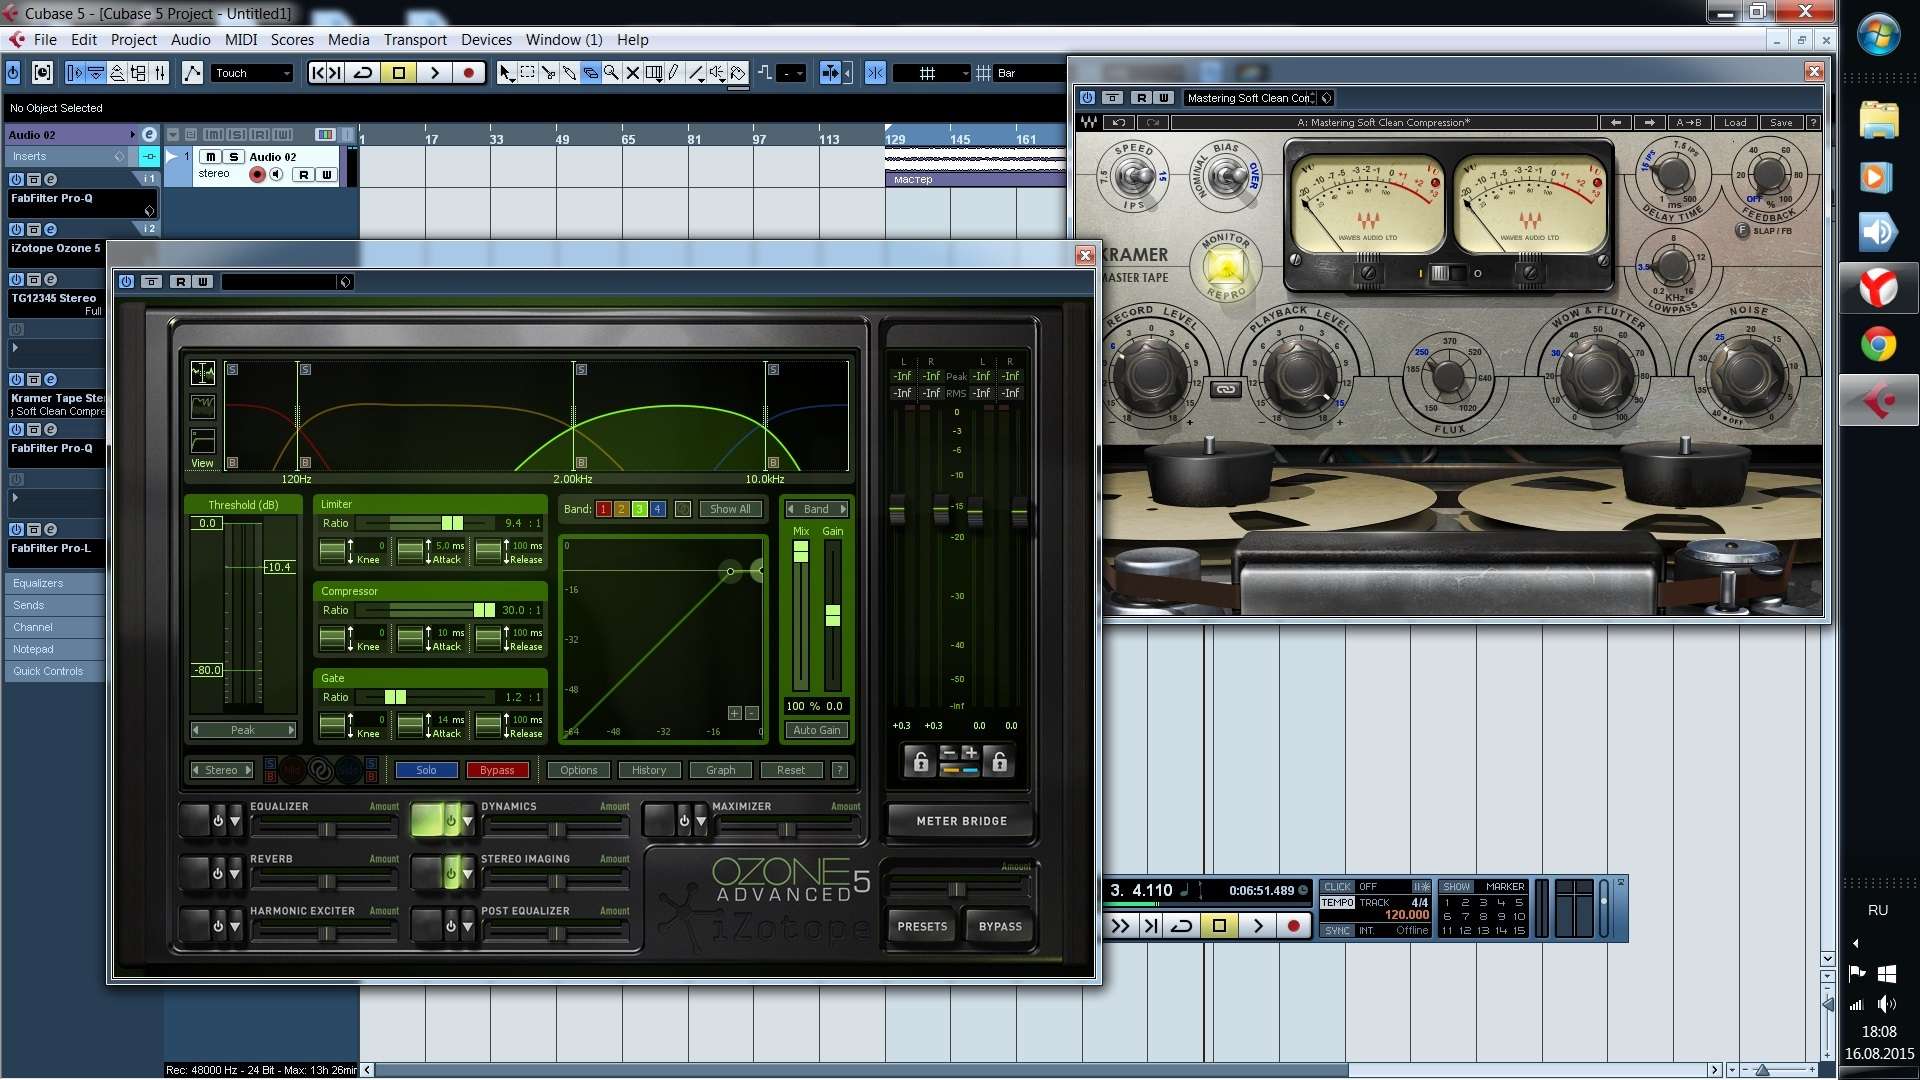Open the Transport menu
1920x1080 pixels.
coord(415,40)
